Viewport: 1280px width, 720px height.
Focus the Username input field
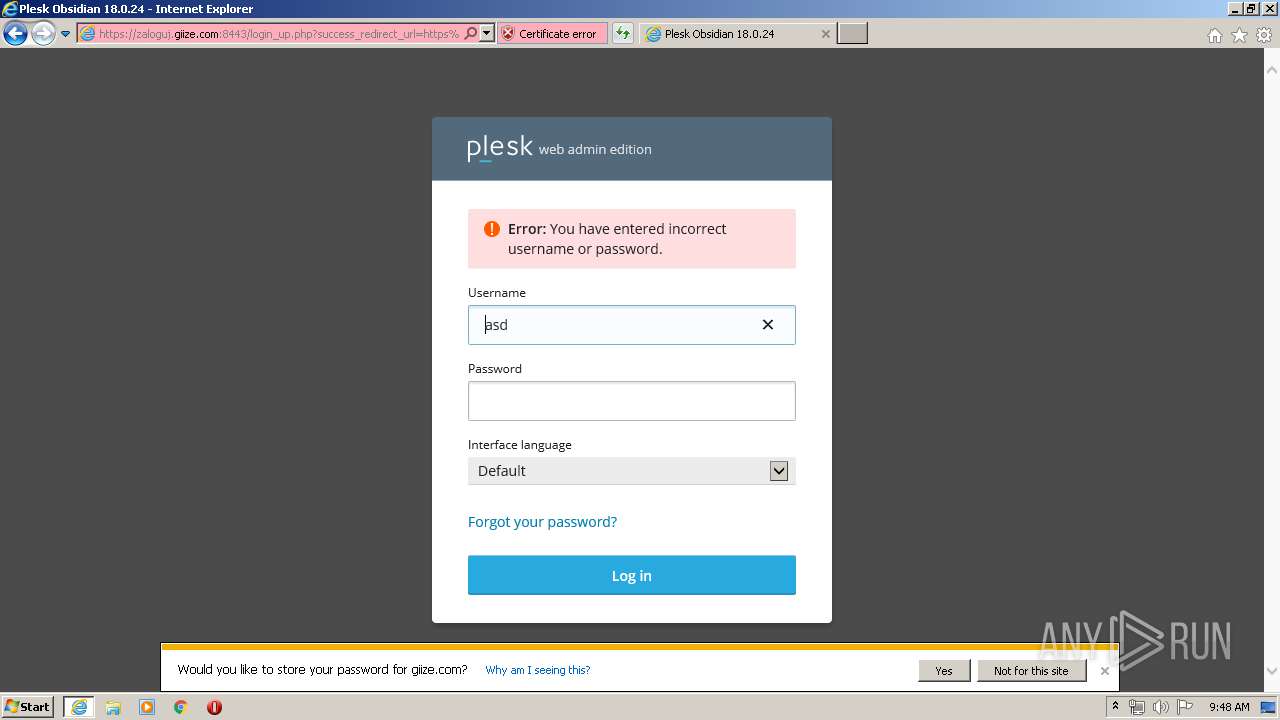click(x=632, y=325)
